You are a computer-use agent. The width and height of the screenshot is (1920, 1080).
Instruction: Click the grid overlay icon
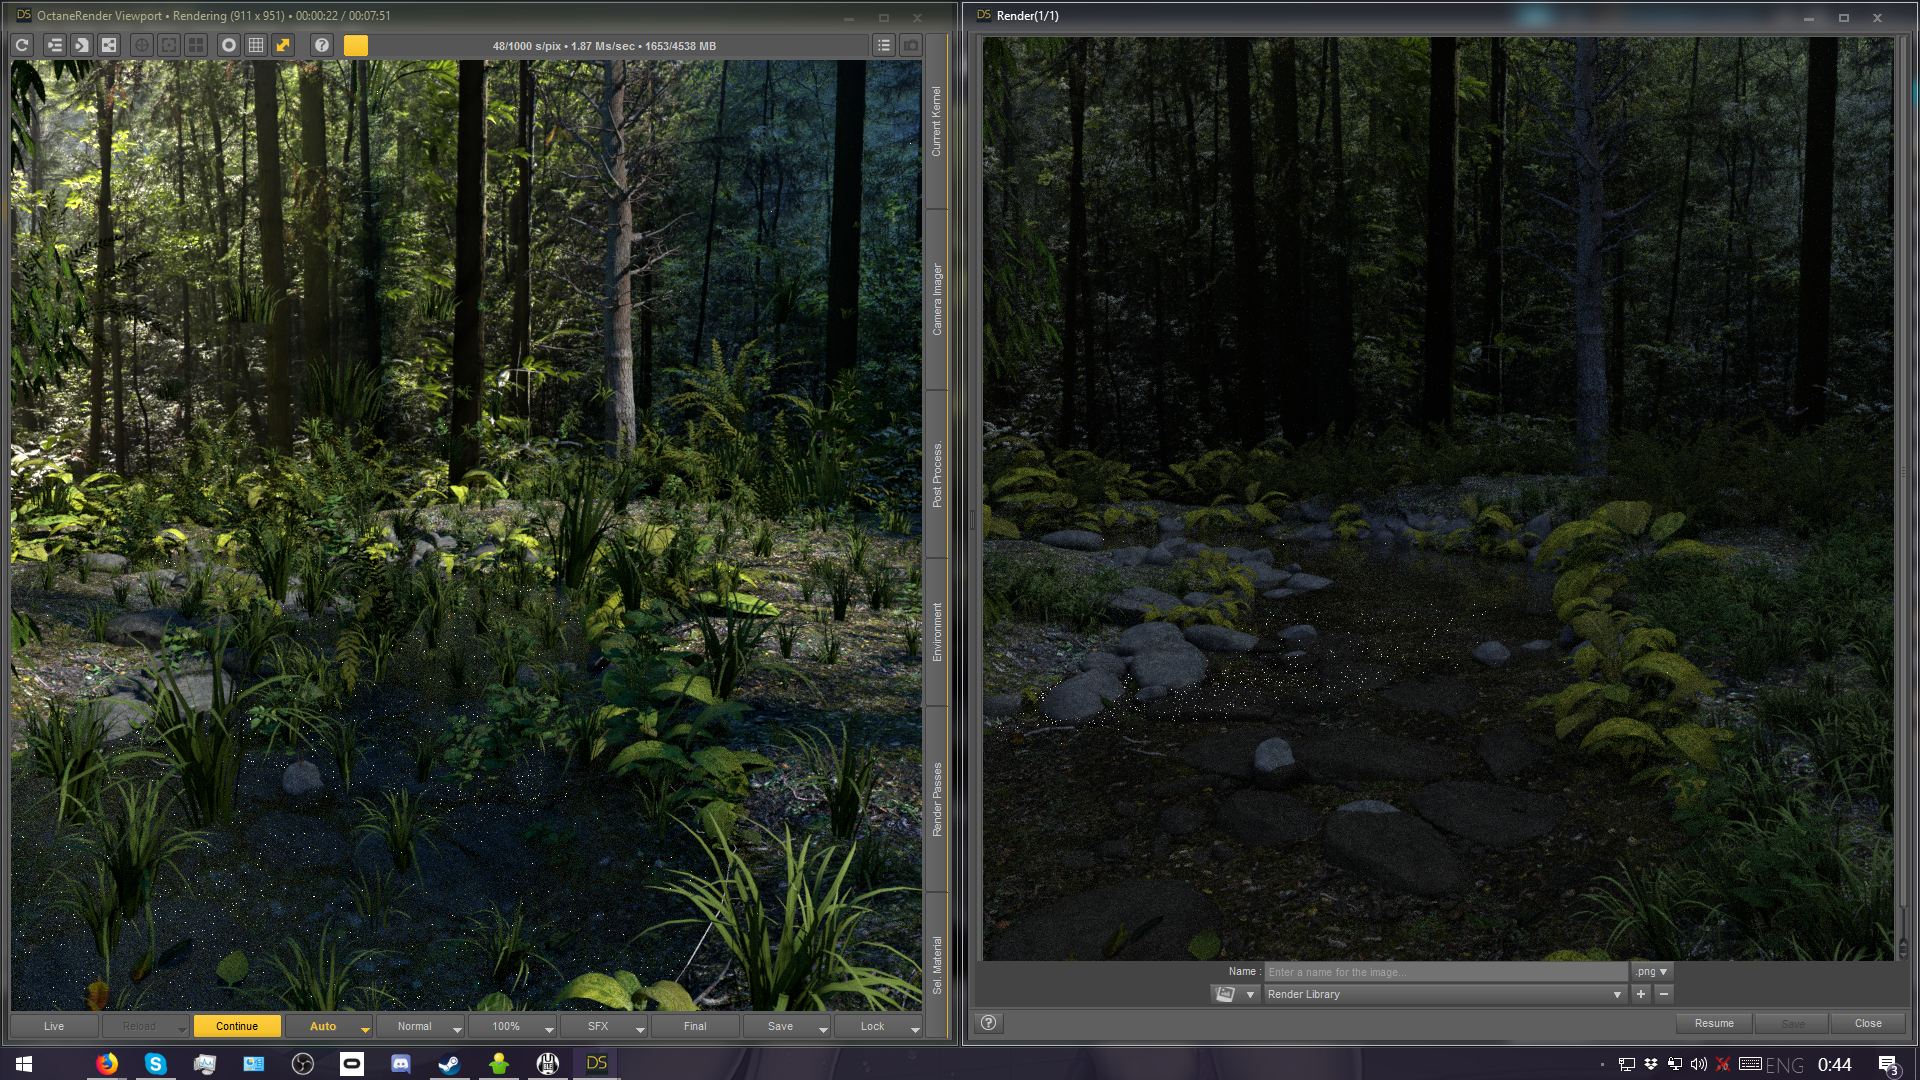(x=256, y=45)
